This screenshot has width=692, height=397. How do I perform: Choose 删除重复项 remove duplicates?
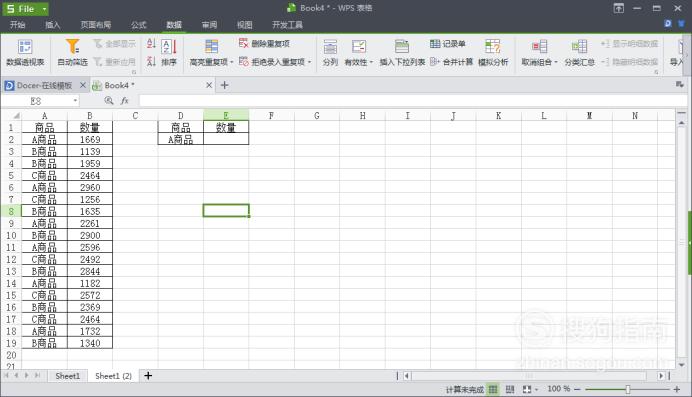[x=264, y=44]
